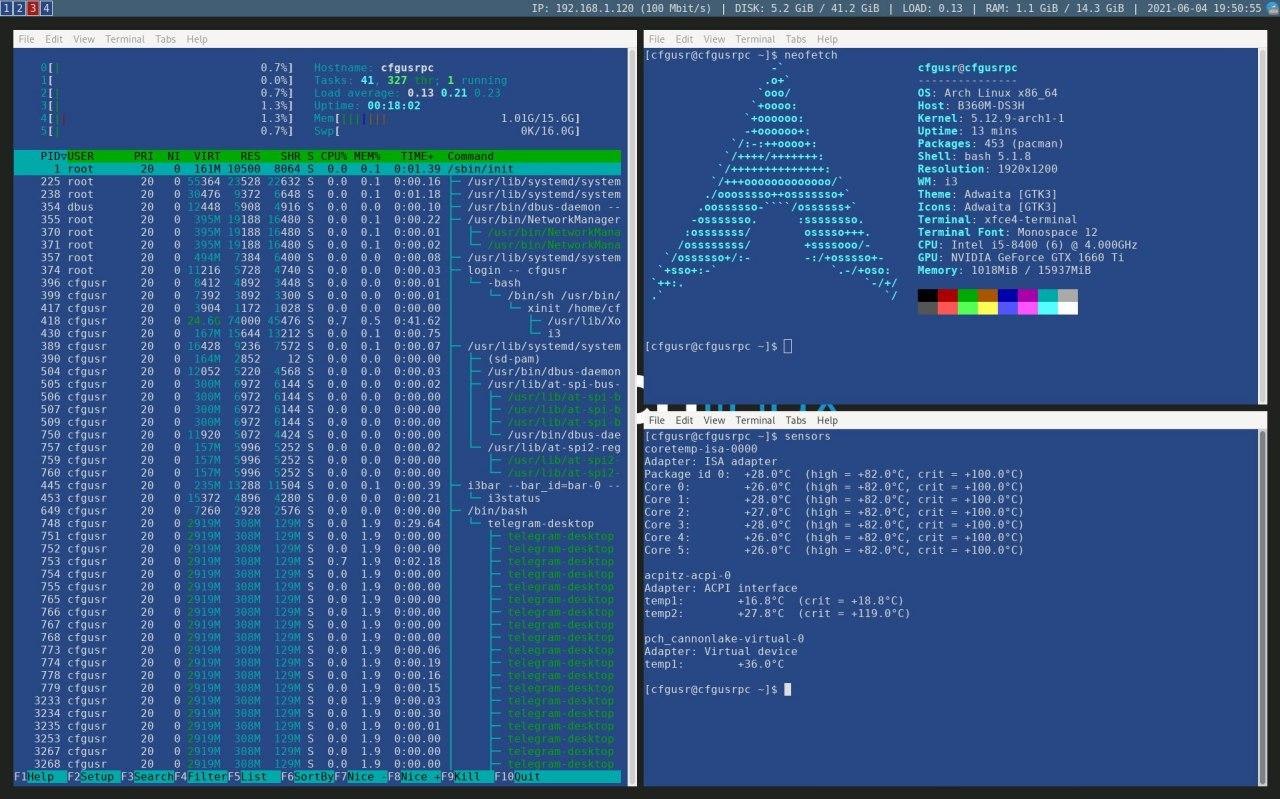1280x799 pixels.
Task: Open Tabs menu in sensors terminal window
Action: [796, 421]
